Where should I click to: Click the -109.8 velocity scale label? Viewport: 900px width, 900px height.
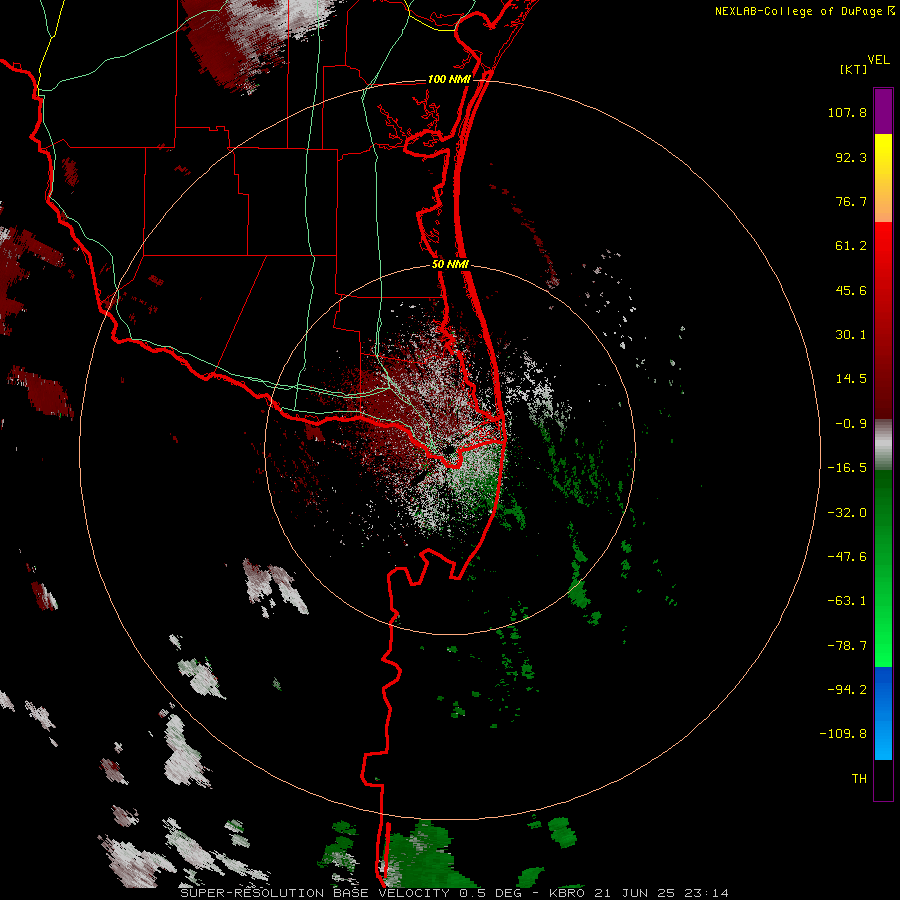pos(844,734)
